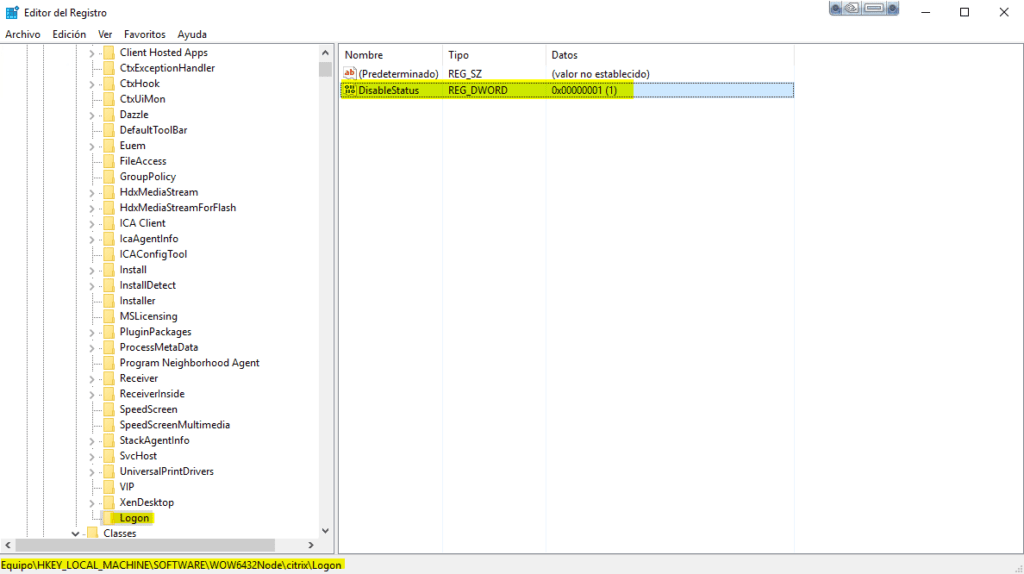
Task: Expand the Client Hosted Apps key
Action: point(92,53)
